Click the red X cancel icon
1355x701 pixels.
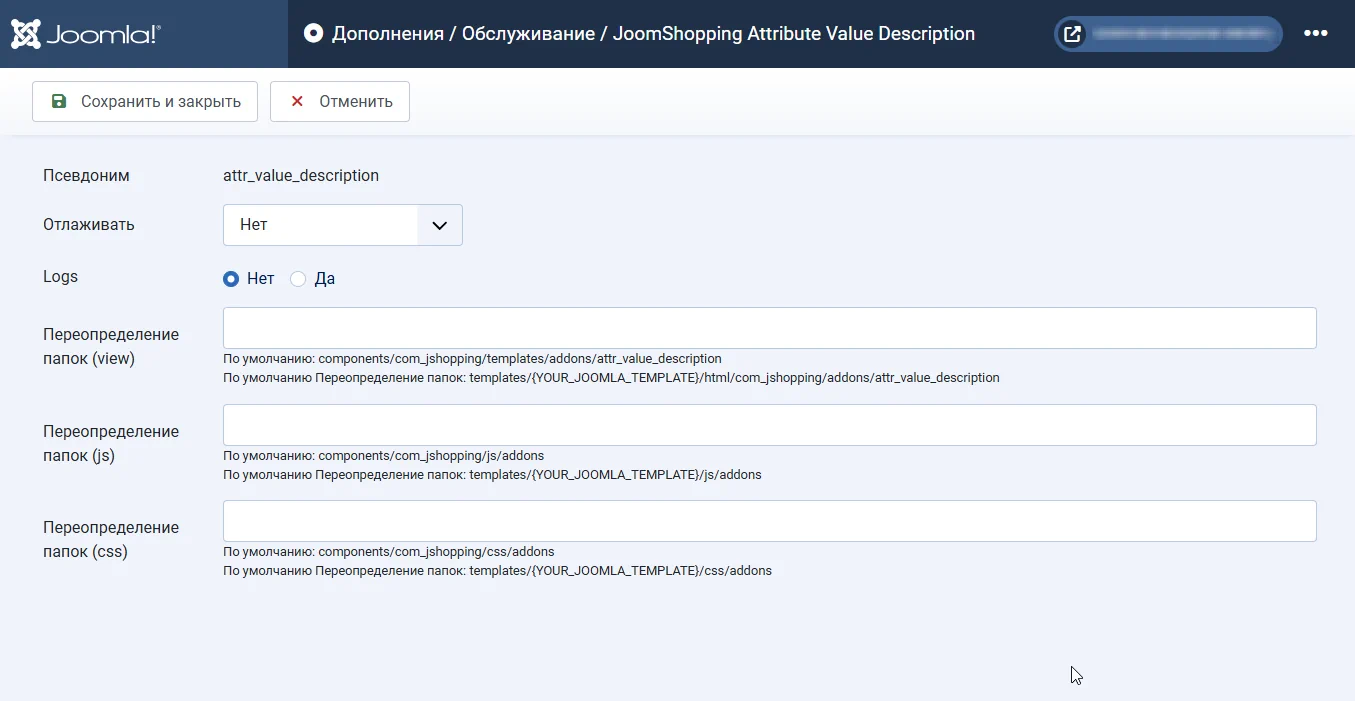(x=297, y=101)
